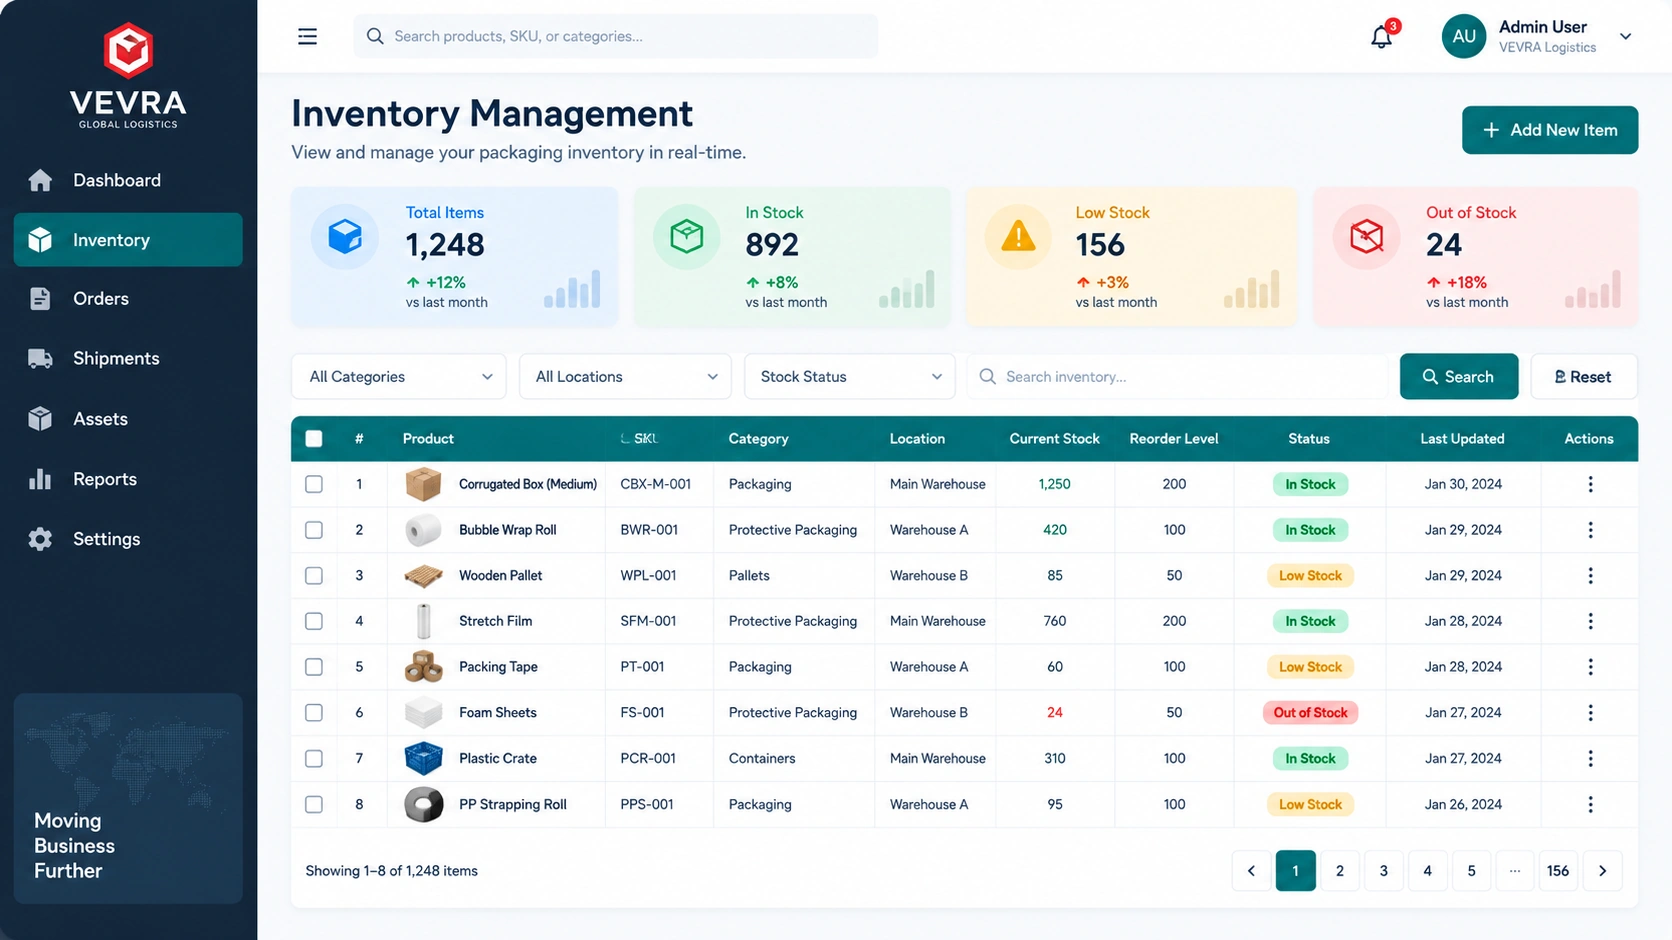
Task: Open the All Categories dropdown
Action: [x=399, y=377]
